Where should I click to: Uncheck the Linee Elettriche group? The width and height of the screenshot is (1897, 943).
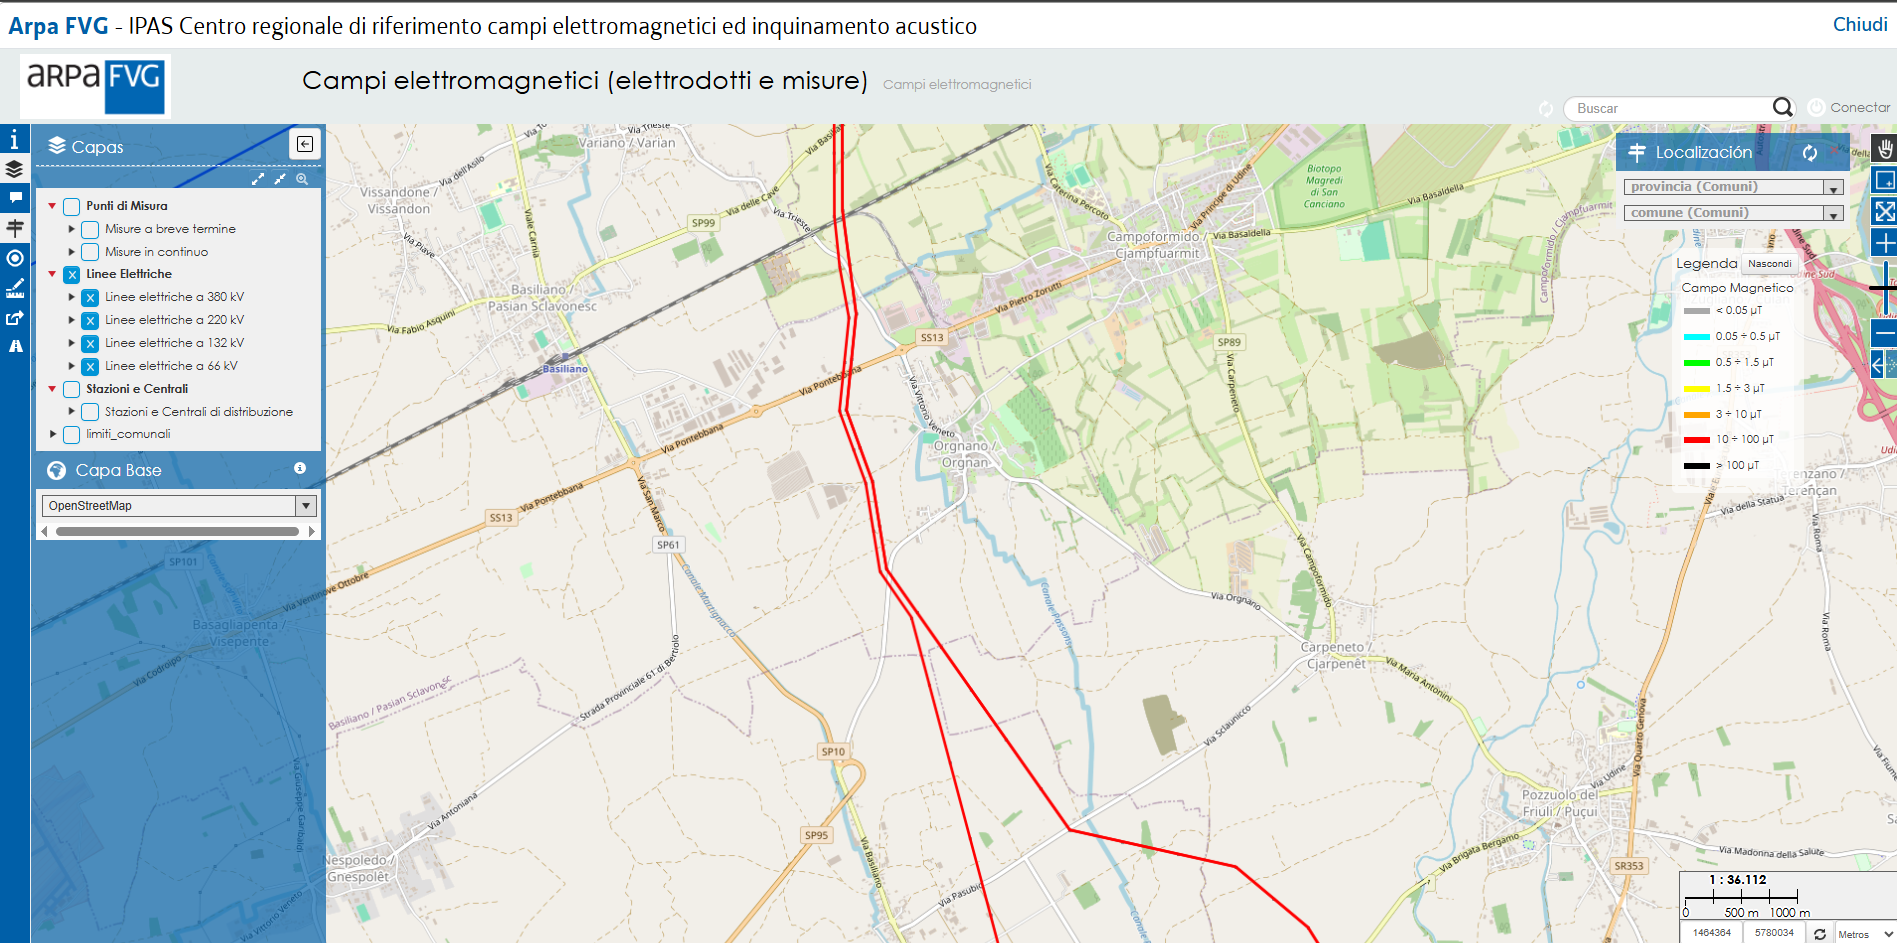click(x=72, y=274)
